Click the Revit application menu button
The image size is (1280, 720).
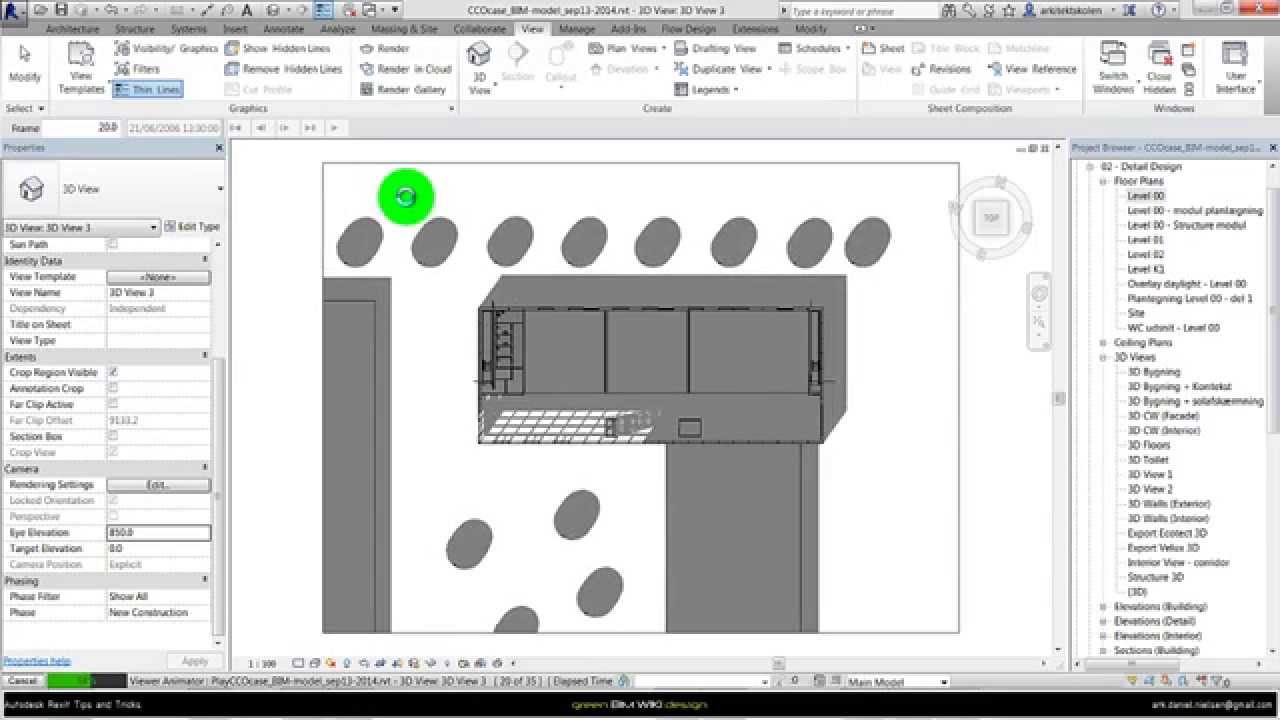click(14, 11)
